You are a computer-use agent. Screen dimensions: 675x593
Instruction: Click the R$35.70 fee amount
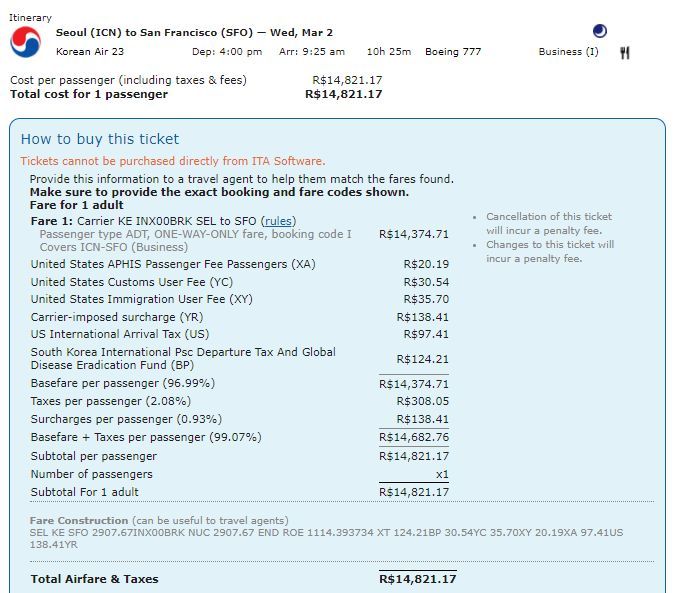426,299
